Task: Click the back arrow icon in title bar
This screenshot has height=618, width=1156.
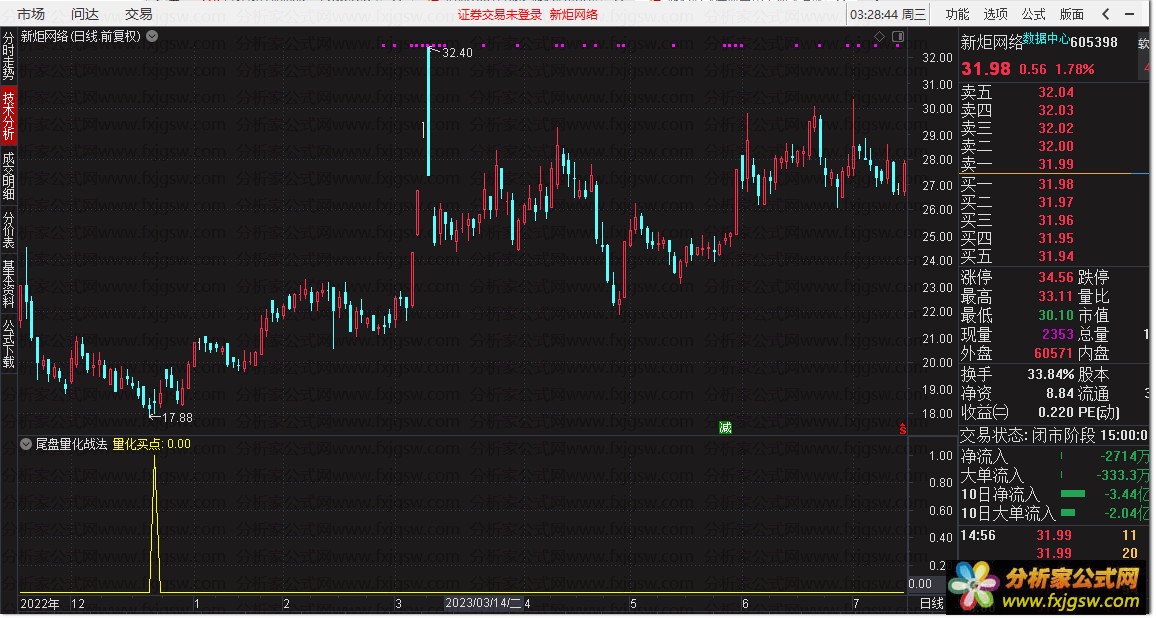Action: click(1105, 14)
